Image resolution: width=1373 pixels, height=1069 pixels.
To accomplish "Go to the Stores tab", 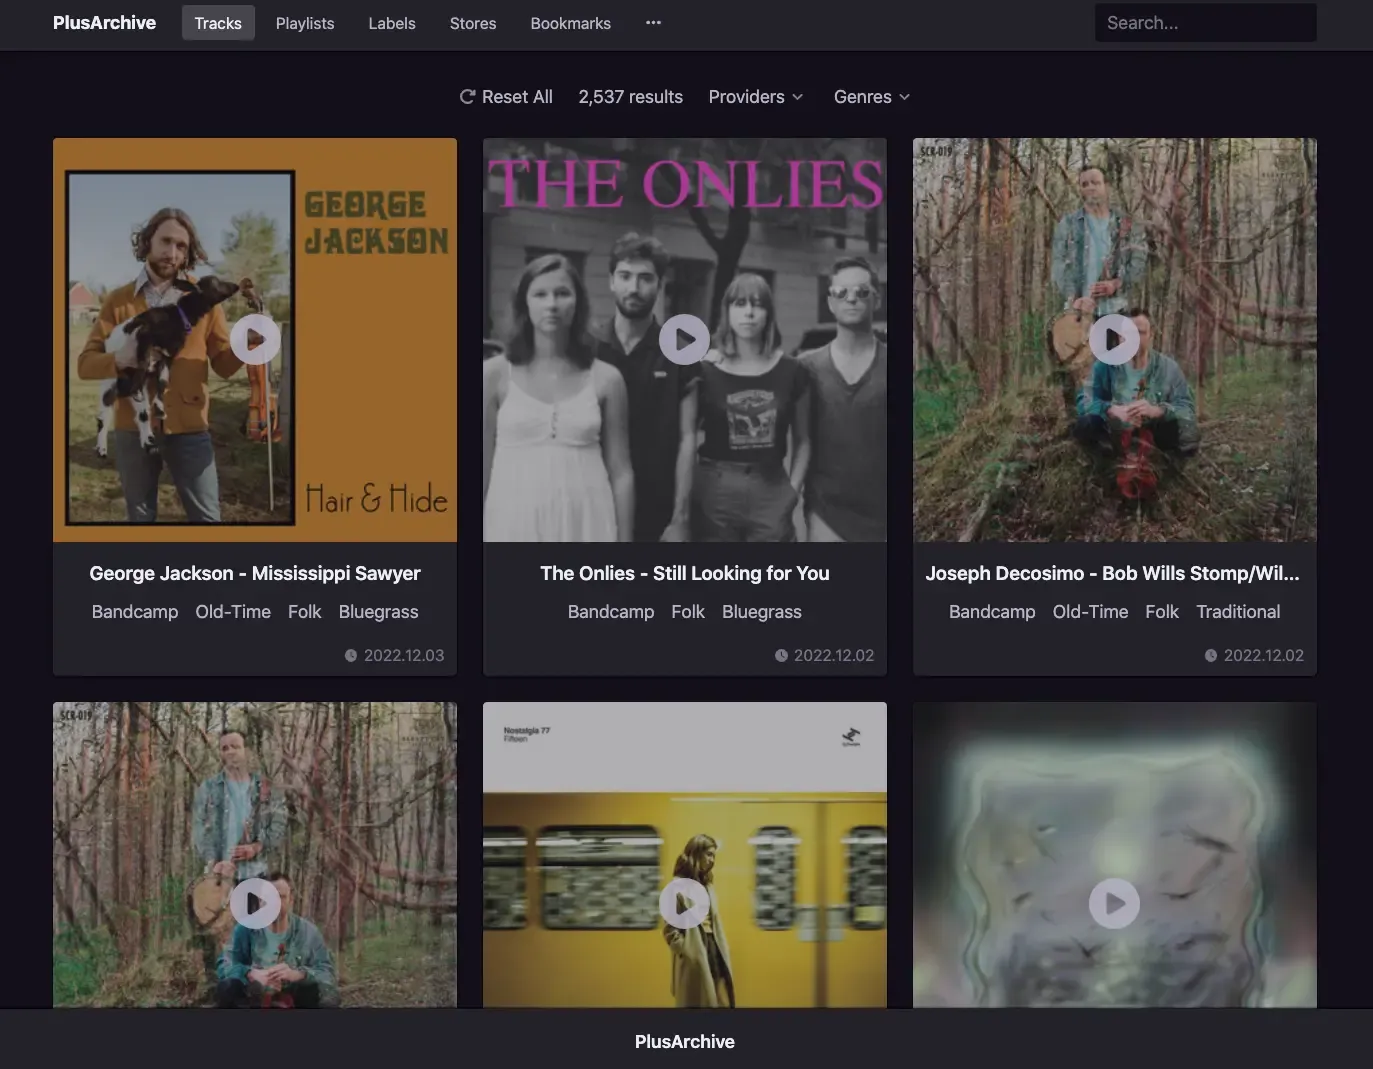I will [x=473, y=23].
